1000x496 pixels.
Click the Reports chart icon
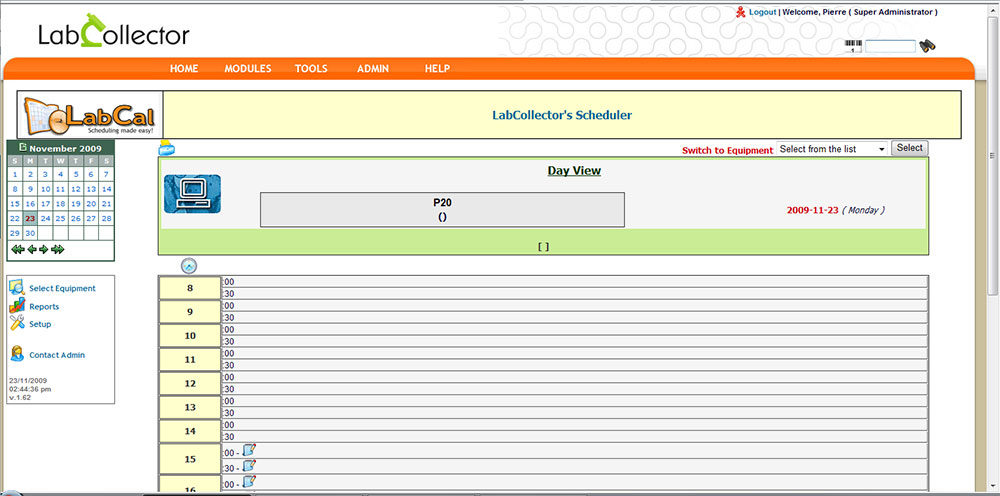17,306
